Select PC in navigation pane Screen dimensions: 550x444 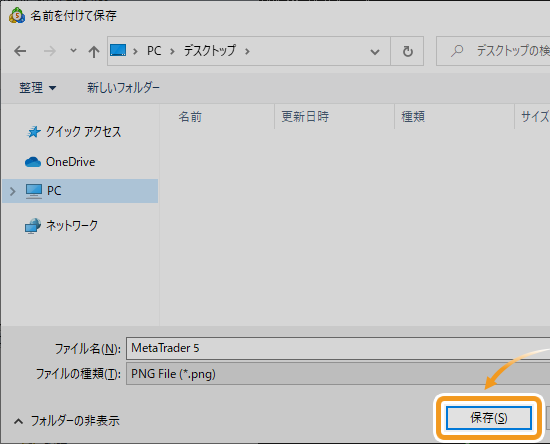coord(80,191)
